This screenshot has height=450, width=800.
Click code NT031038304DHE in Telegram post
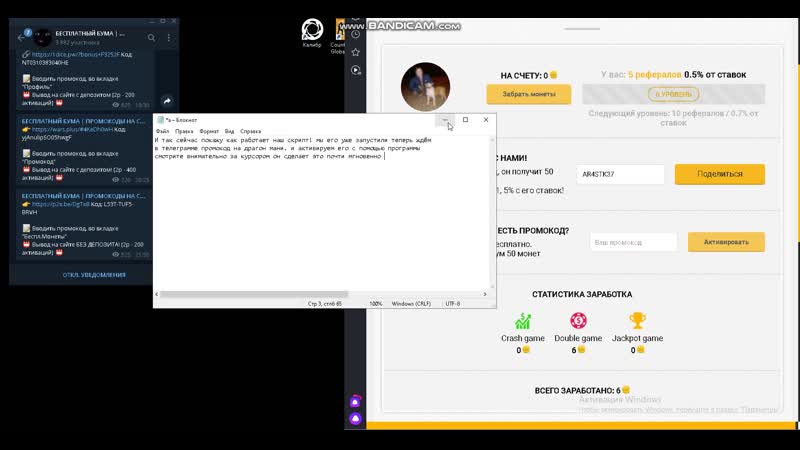pyautogui.click(x=45, y=63)
